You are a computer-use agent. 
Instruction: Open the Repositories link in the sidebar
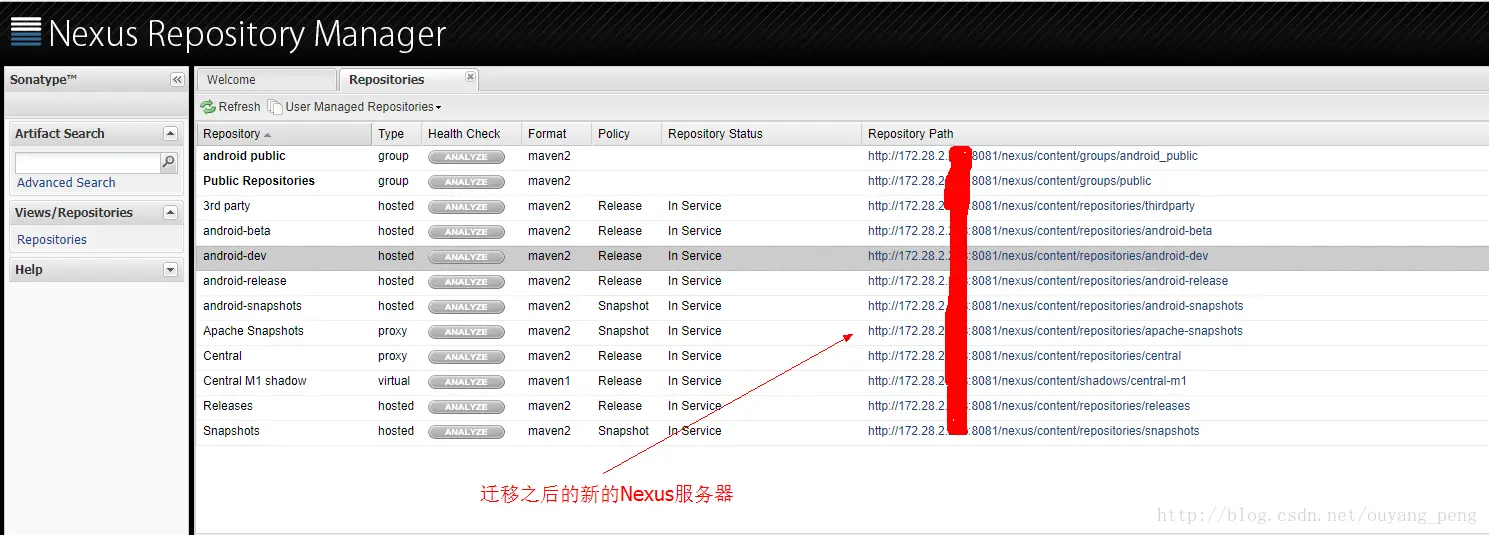click(x=52, y=240)
